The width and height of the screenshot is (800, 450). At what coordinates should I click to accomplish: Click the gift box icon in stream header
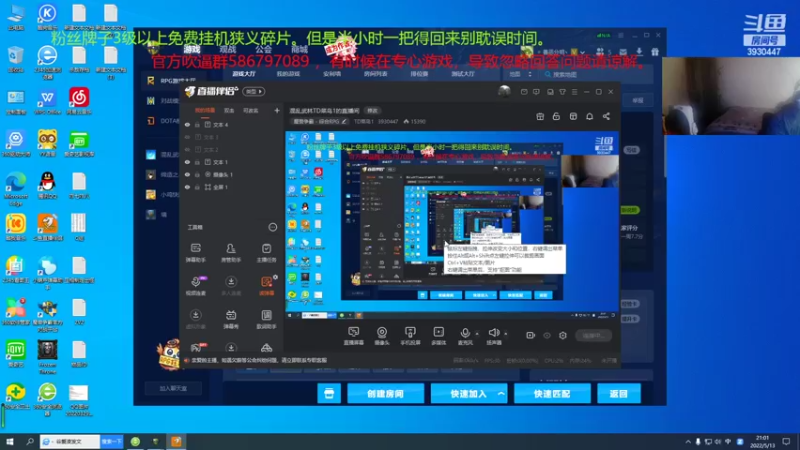540,116
